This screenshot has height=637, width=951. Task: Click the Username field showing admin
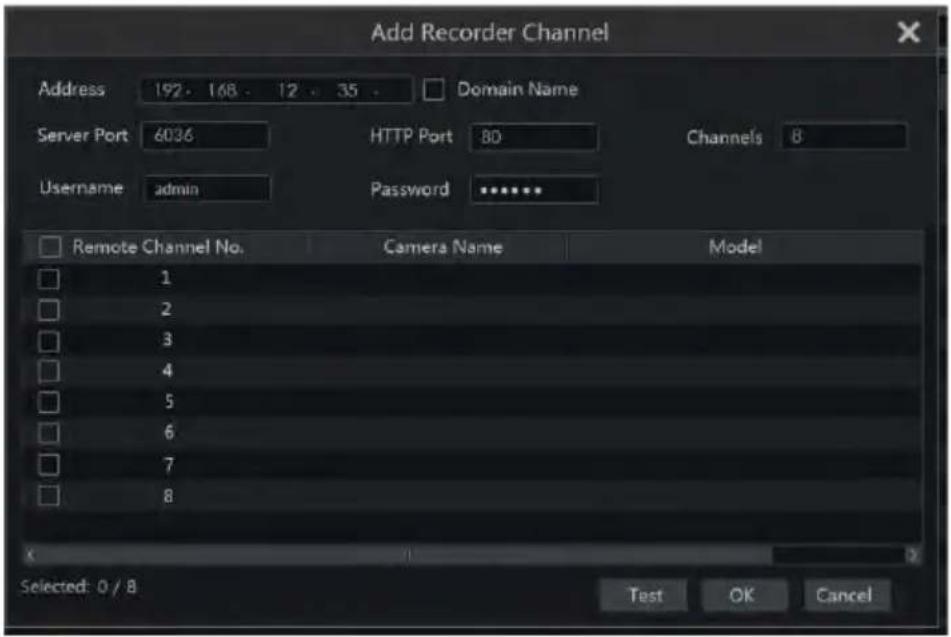(x=207, y=189)
